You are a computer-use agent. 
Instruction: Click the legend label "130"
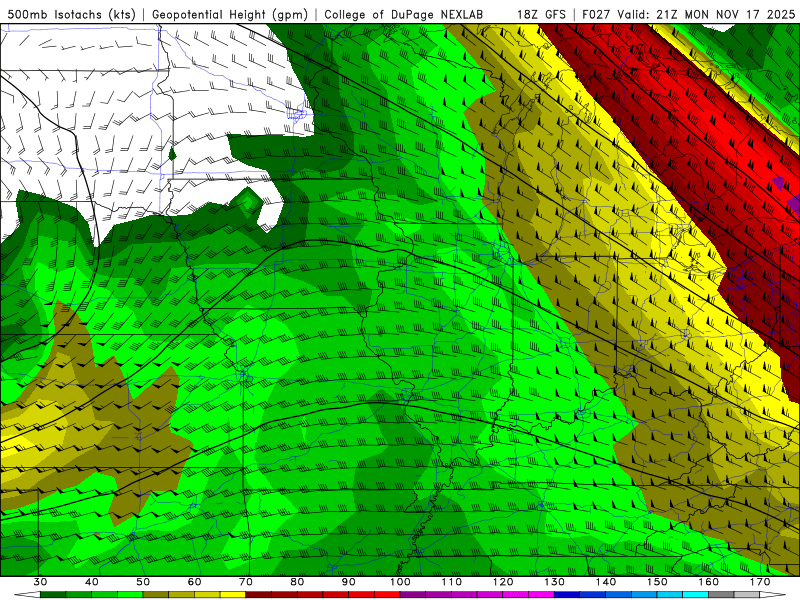point(555,582)
